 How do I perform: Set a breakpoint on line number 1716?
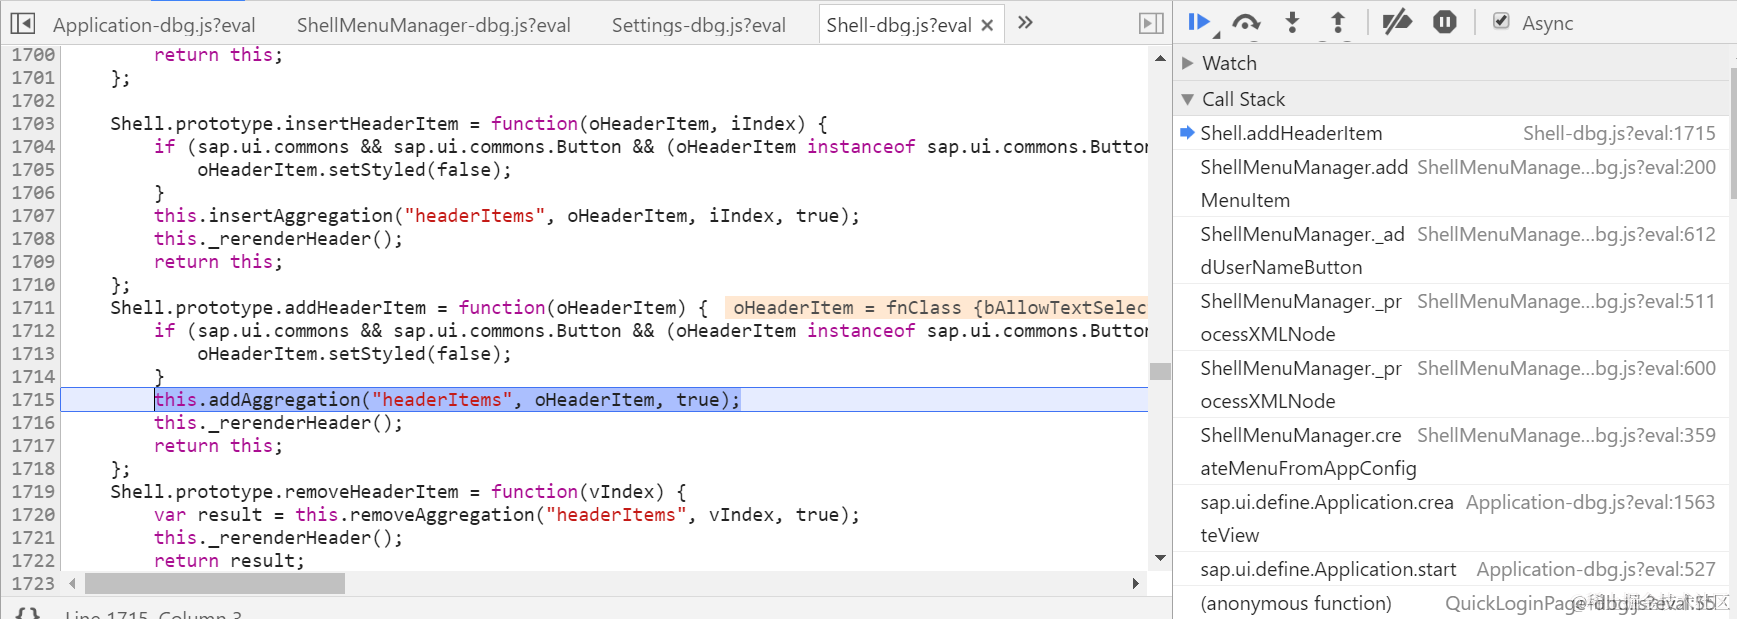click(33, 422)
